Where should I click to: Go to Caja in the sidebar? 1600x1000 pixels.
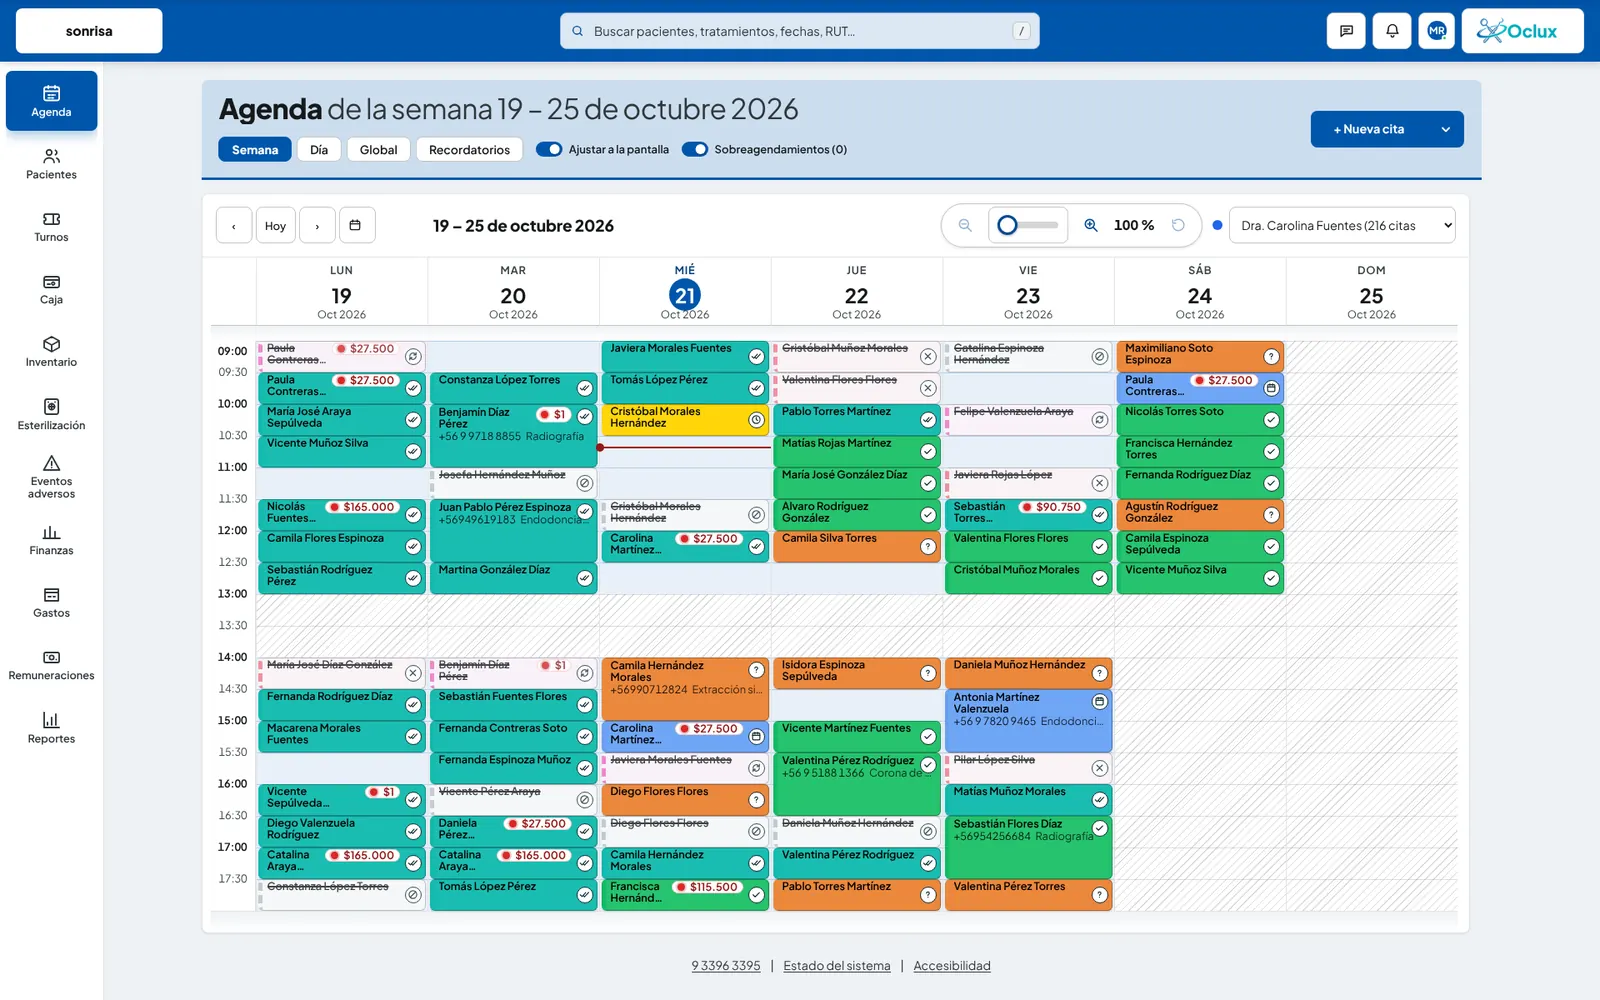pos(51,289)
